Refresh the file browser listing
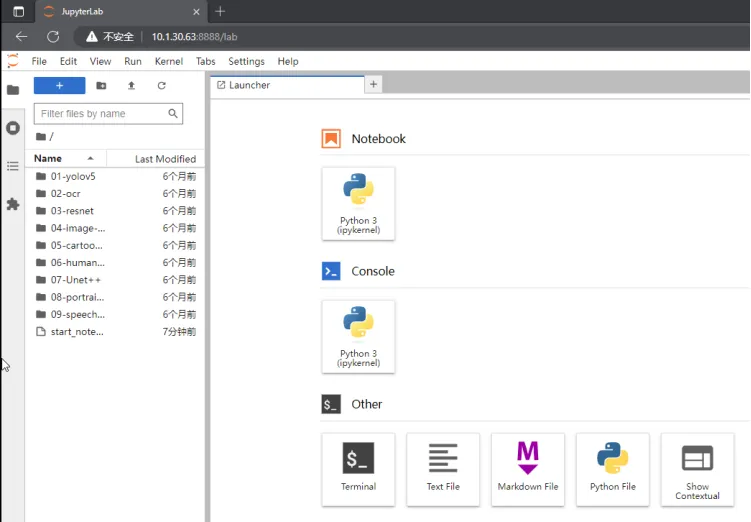 tap(161, 85)
